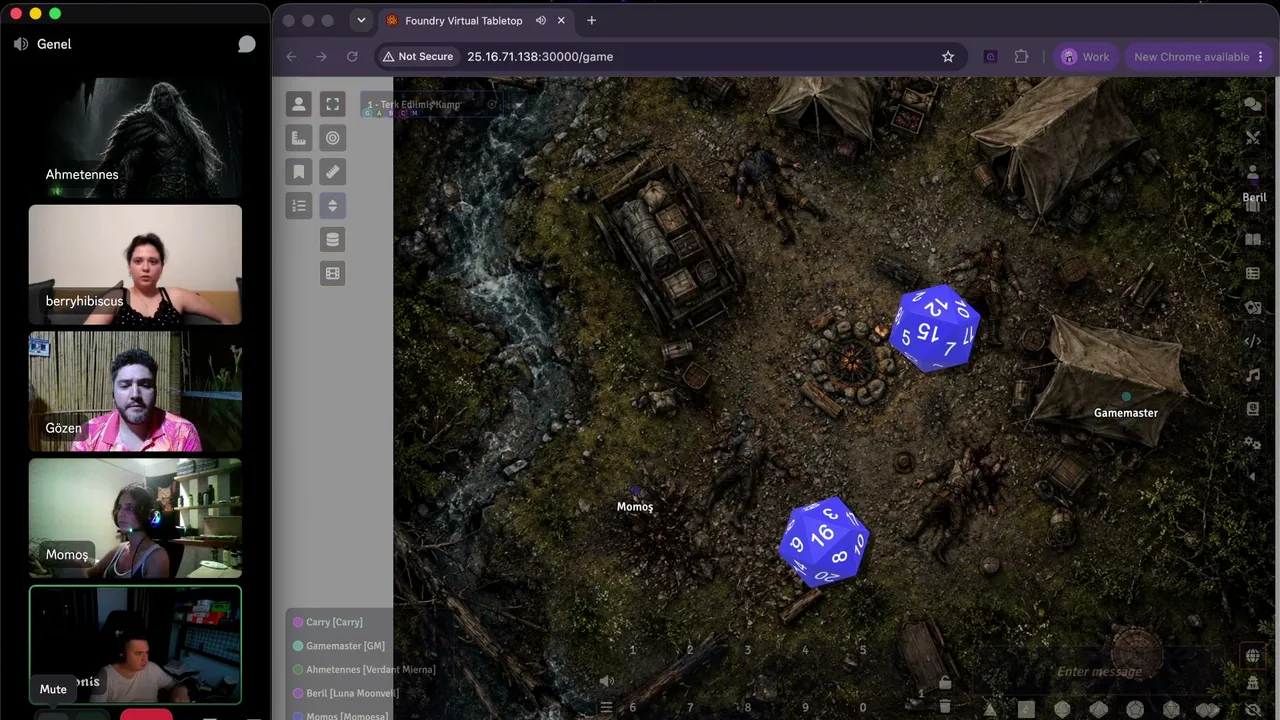Viewport: 1280px width, 720px height.
Task: Click New Chrome available update button
Action: pyautogui.click(x=1199, y=57)
